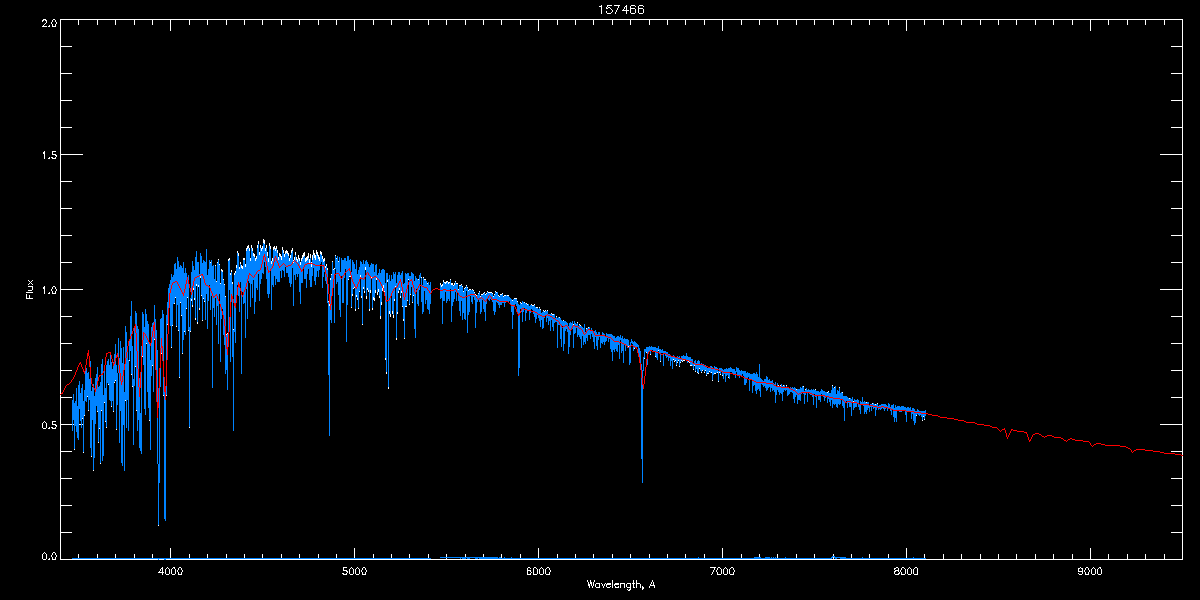Click the 4000 wavelength tick label
This screenshot has width=1200, height=600.
click(x=170, y=572)
